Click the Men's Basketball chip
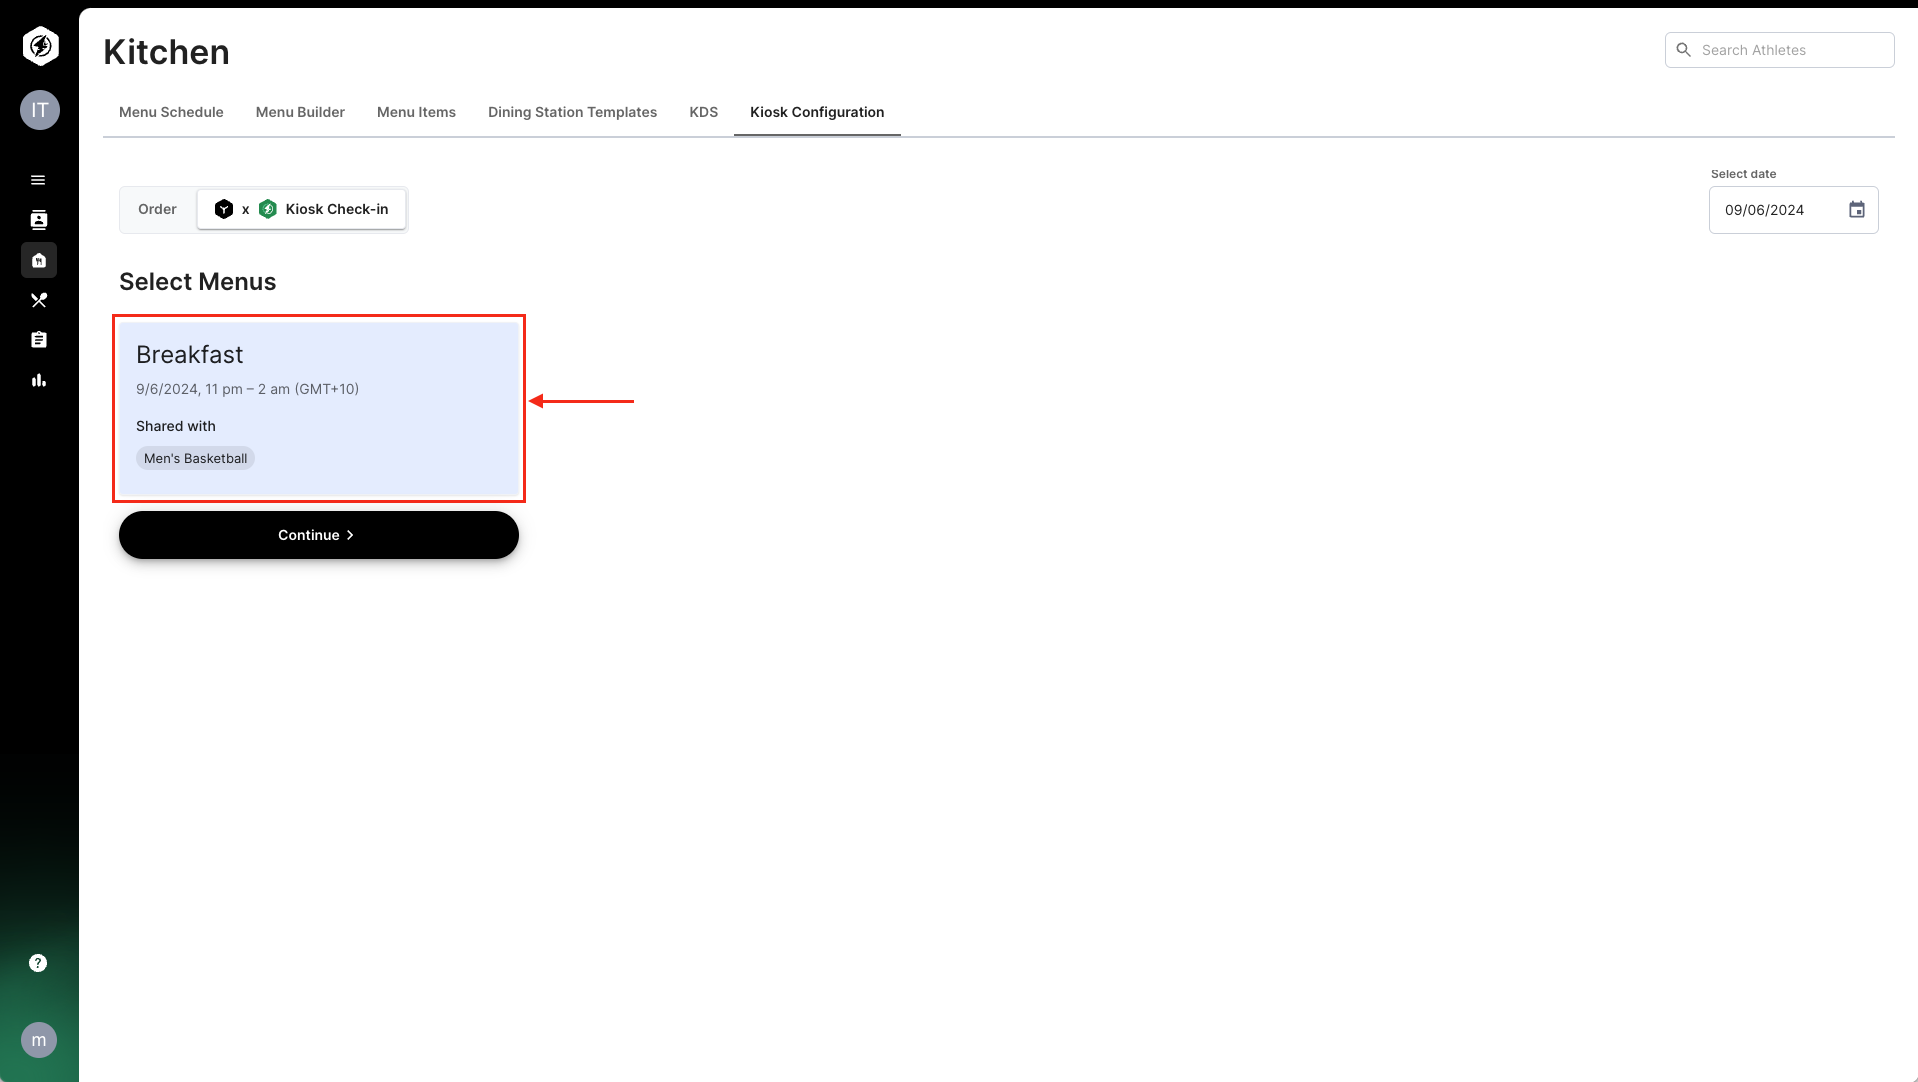The width and height of the screenshot is (1918, 1082). click(195, 458)
